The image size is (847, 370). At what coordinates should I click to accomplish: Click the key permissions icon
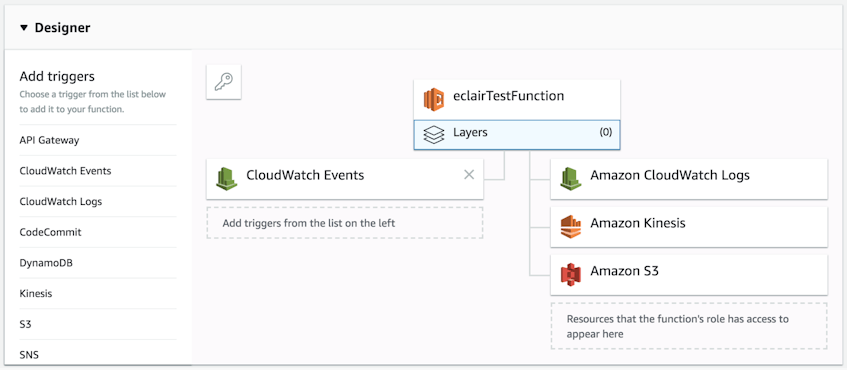224,82
